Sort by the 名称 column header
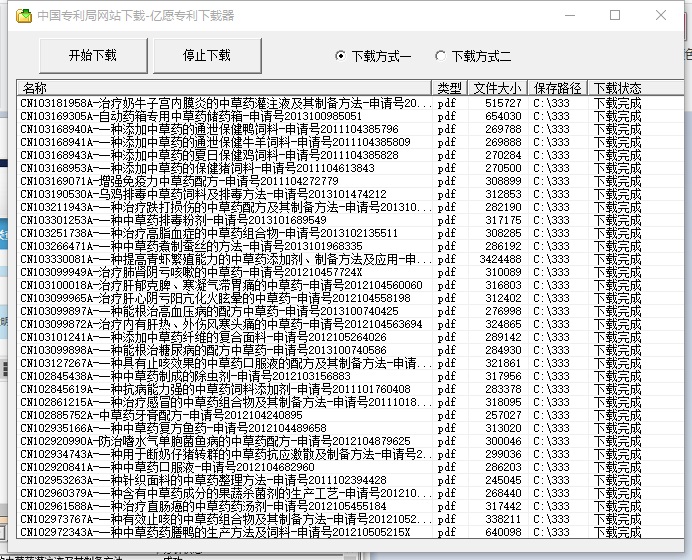This screenshot has width=692, height=560. (x=224, y=88)
